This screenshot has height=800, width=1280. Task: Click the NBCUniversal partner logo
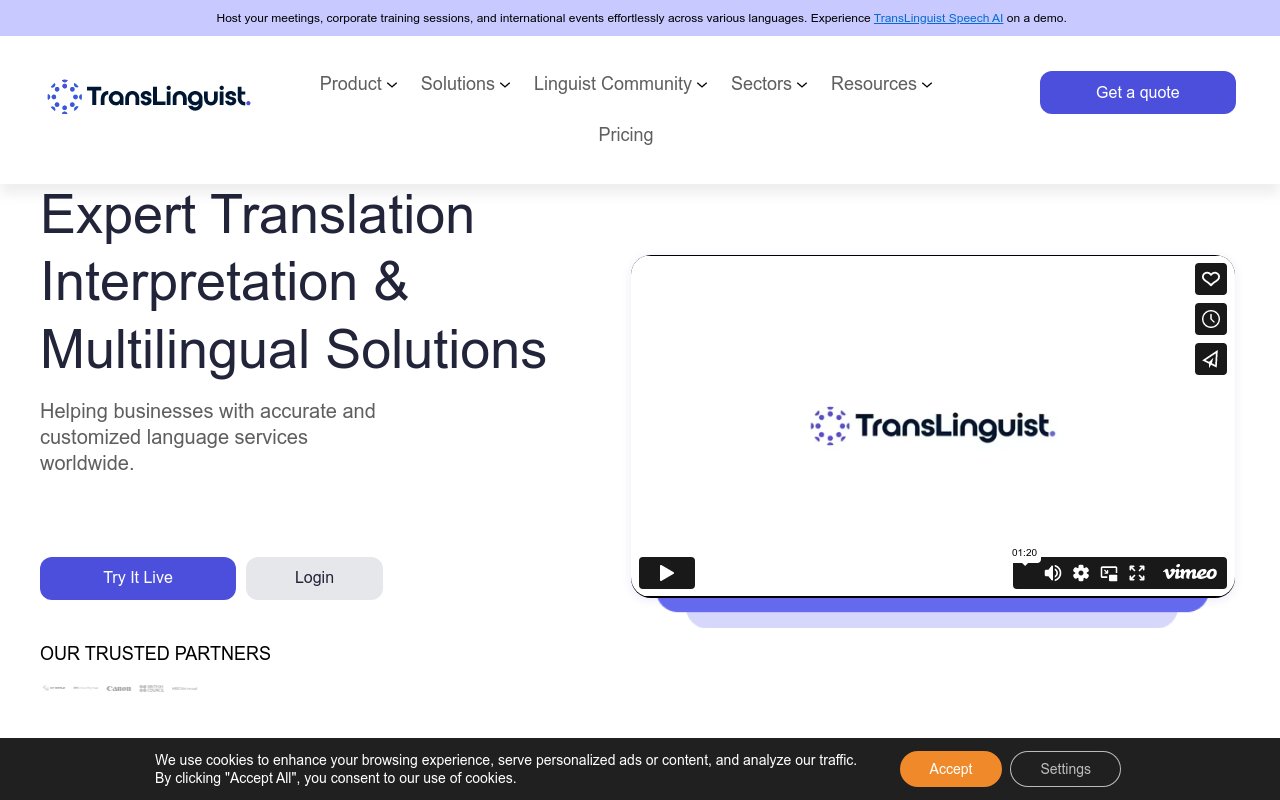tap(184, 688)
